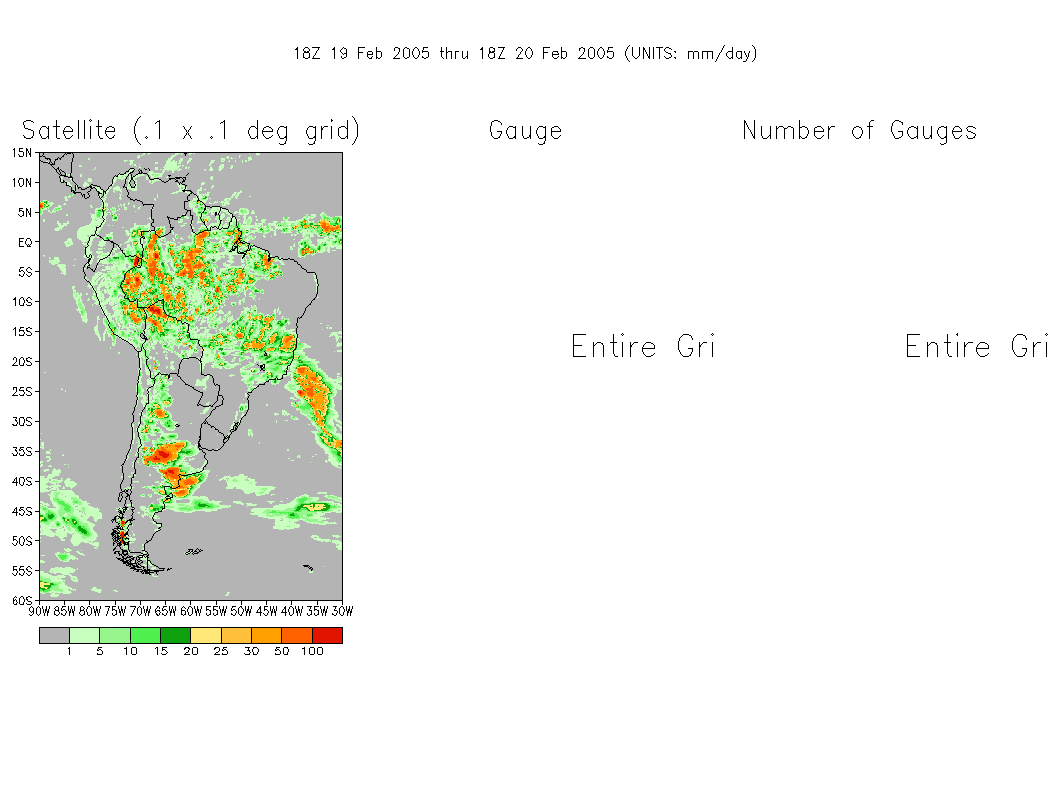
Task: Click the '50' colorbar tick value
Action: (x=282, y=651)
